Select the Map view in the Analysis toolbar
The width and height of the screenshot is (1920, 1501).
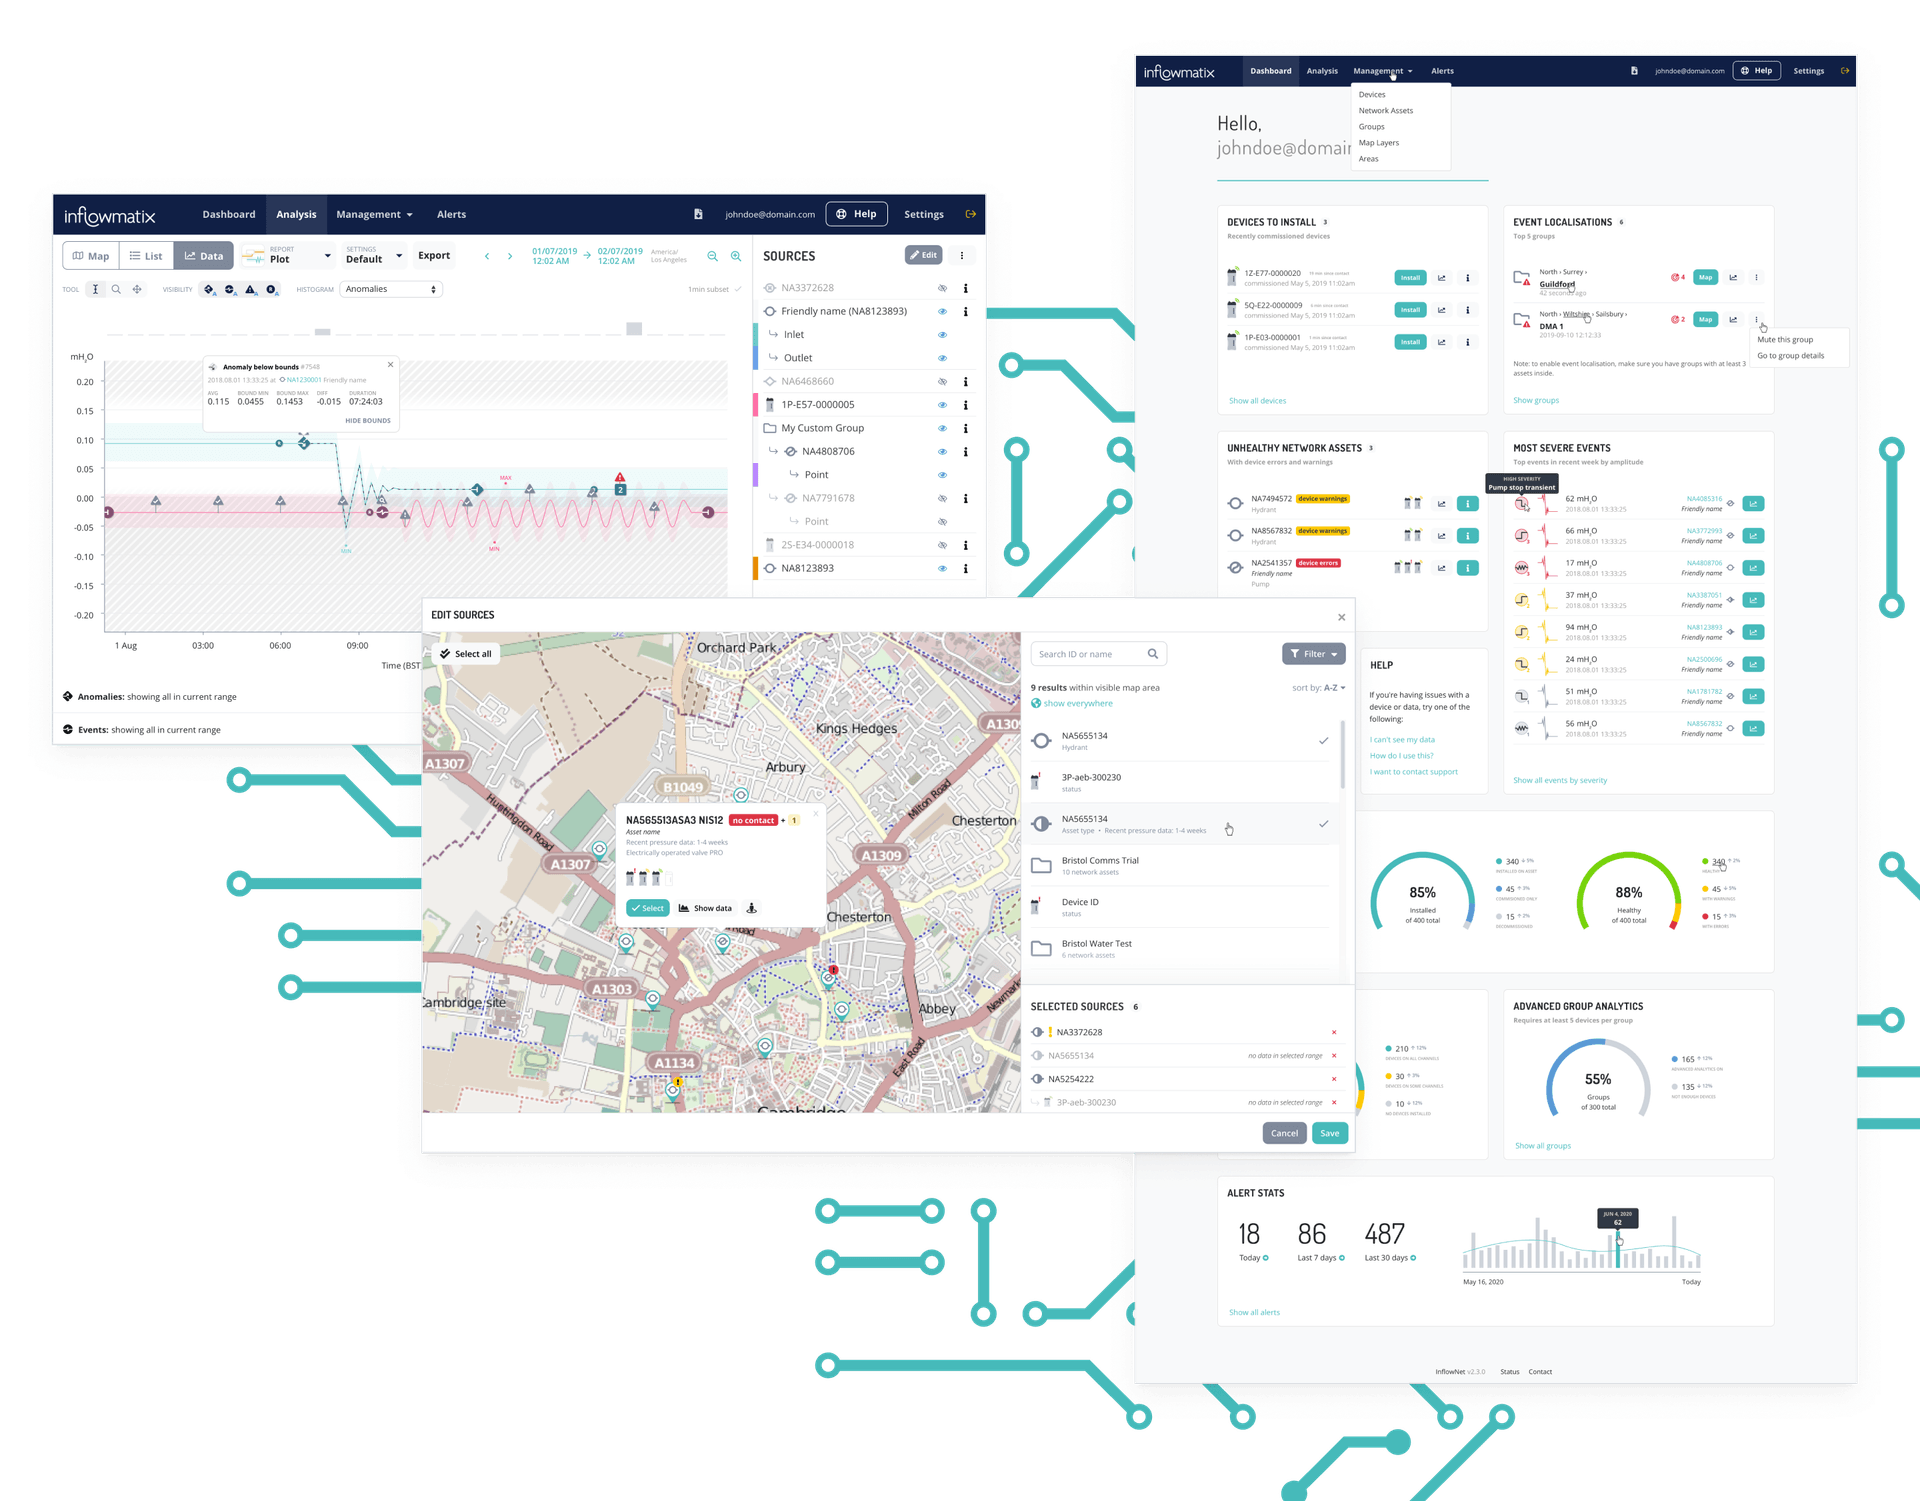point(90,255)
